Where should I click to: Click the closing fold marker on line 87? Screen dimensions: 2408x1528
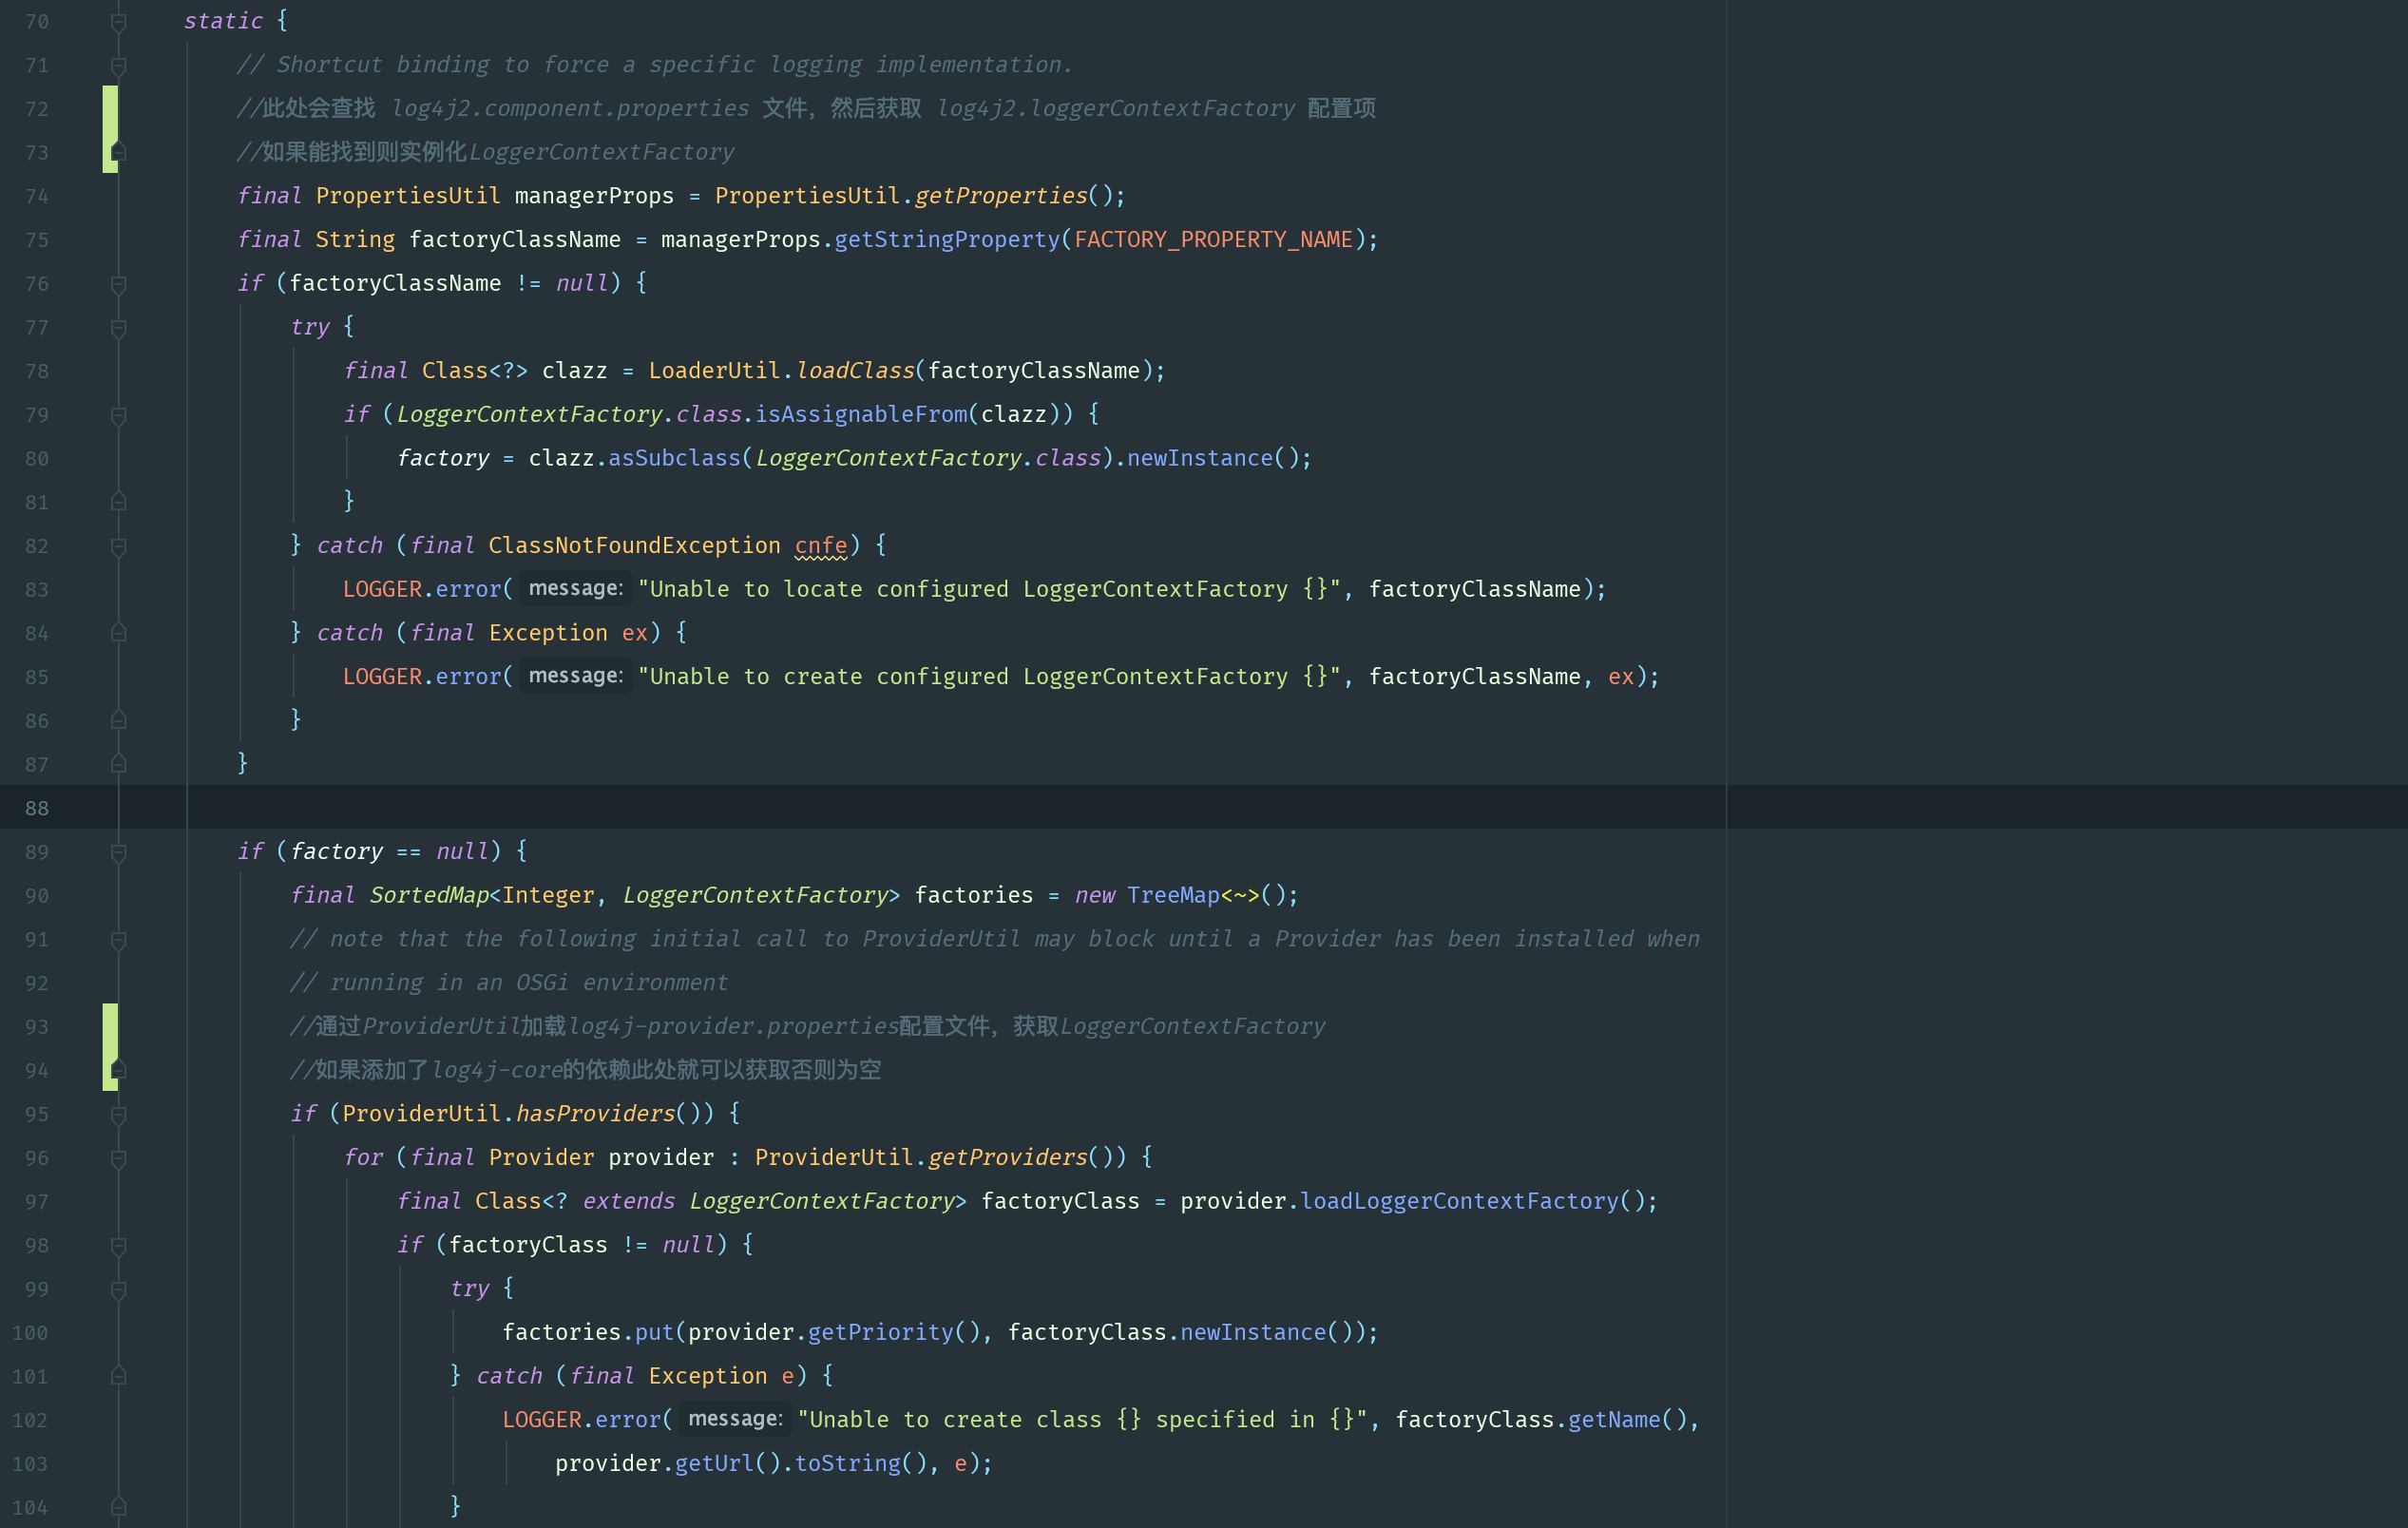click(x=118, y=764)
